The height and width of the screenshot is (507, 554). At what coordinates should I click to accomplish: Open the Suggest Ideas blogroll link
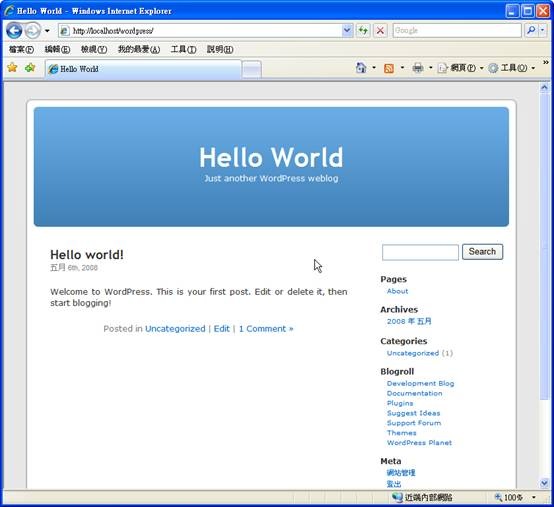pyautogui.click(x=413, y=413)
